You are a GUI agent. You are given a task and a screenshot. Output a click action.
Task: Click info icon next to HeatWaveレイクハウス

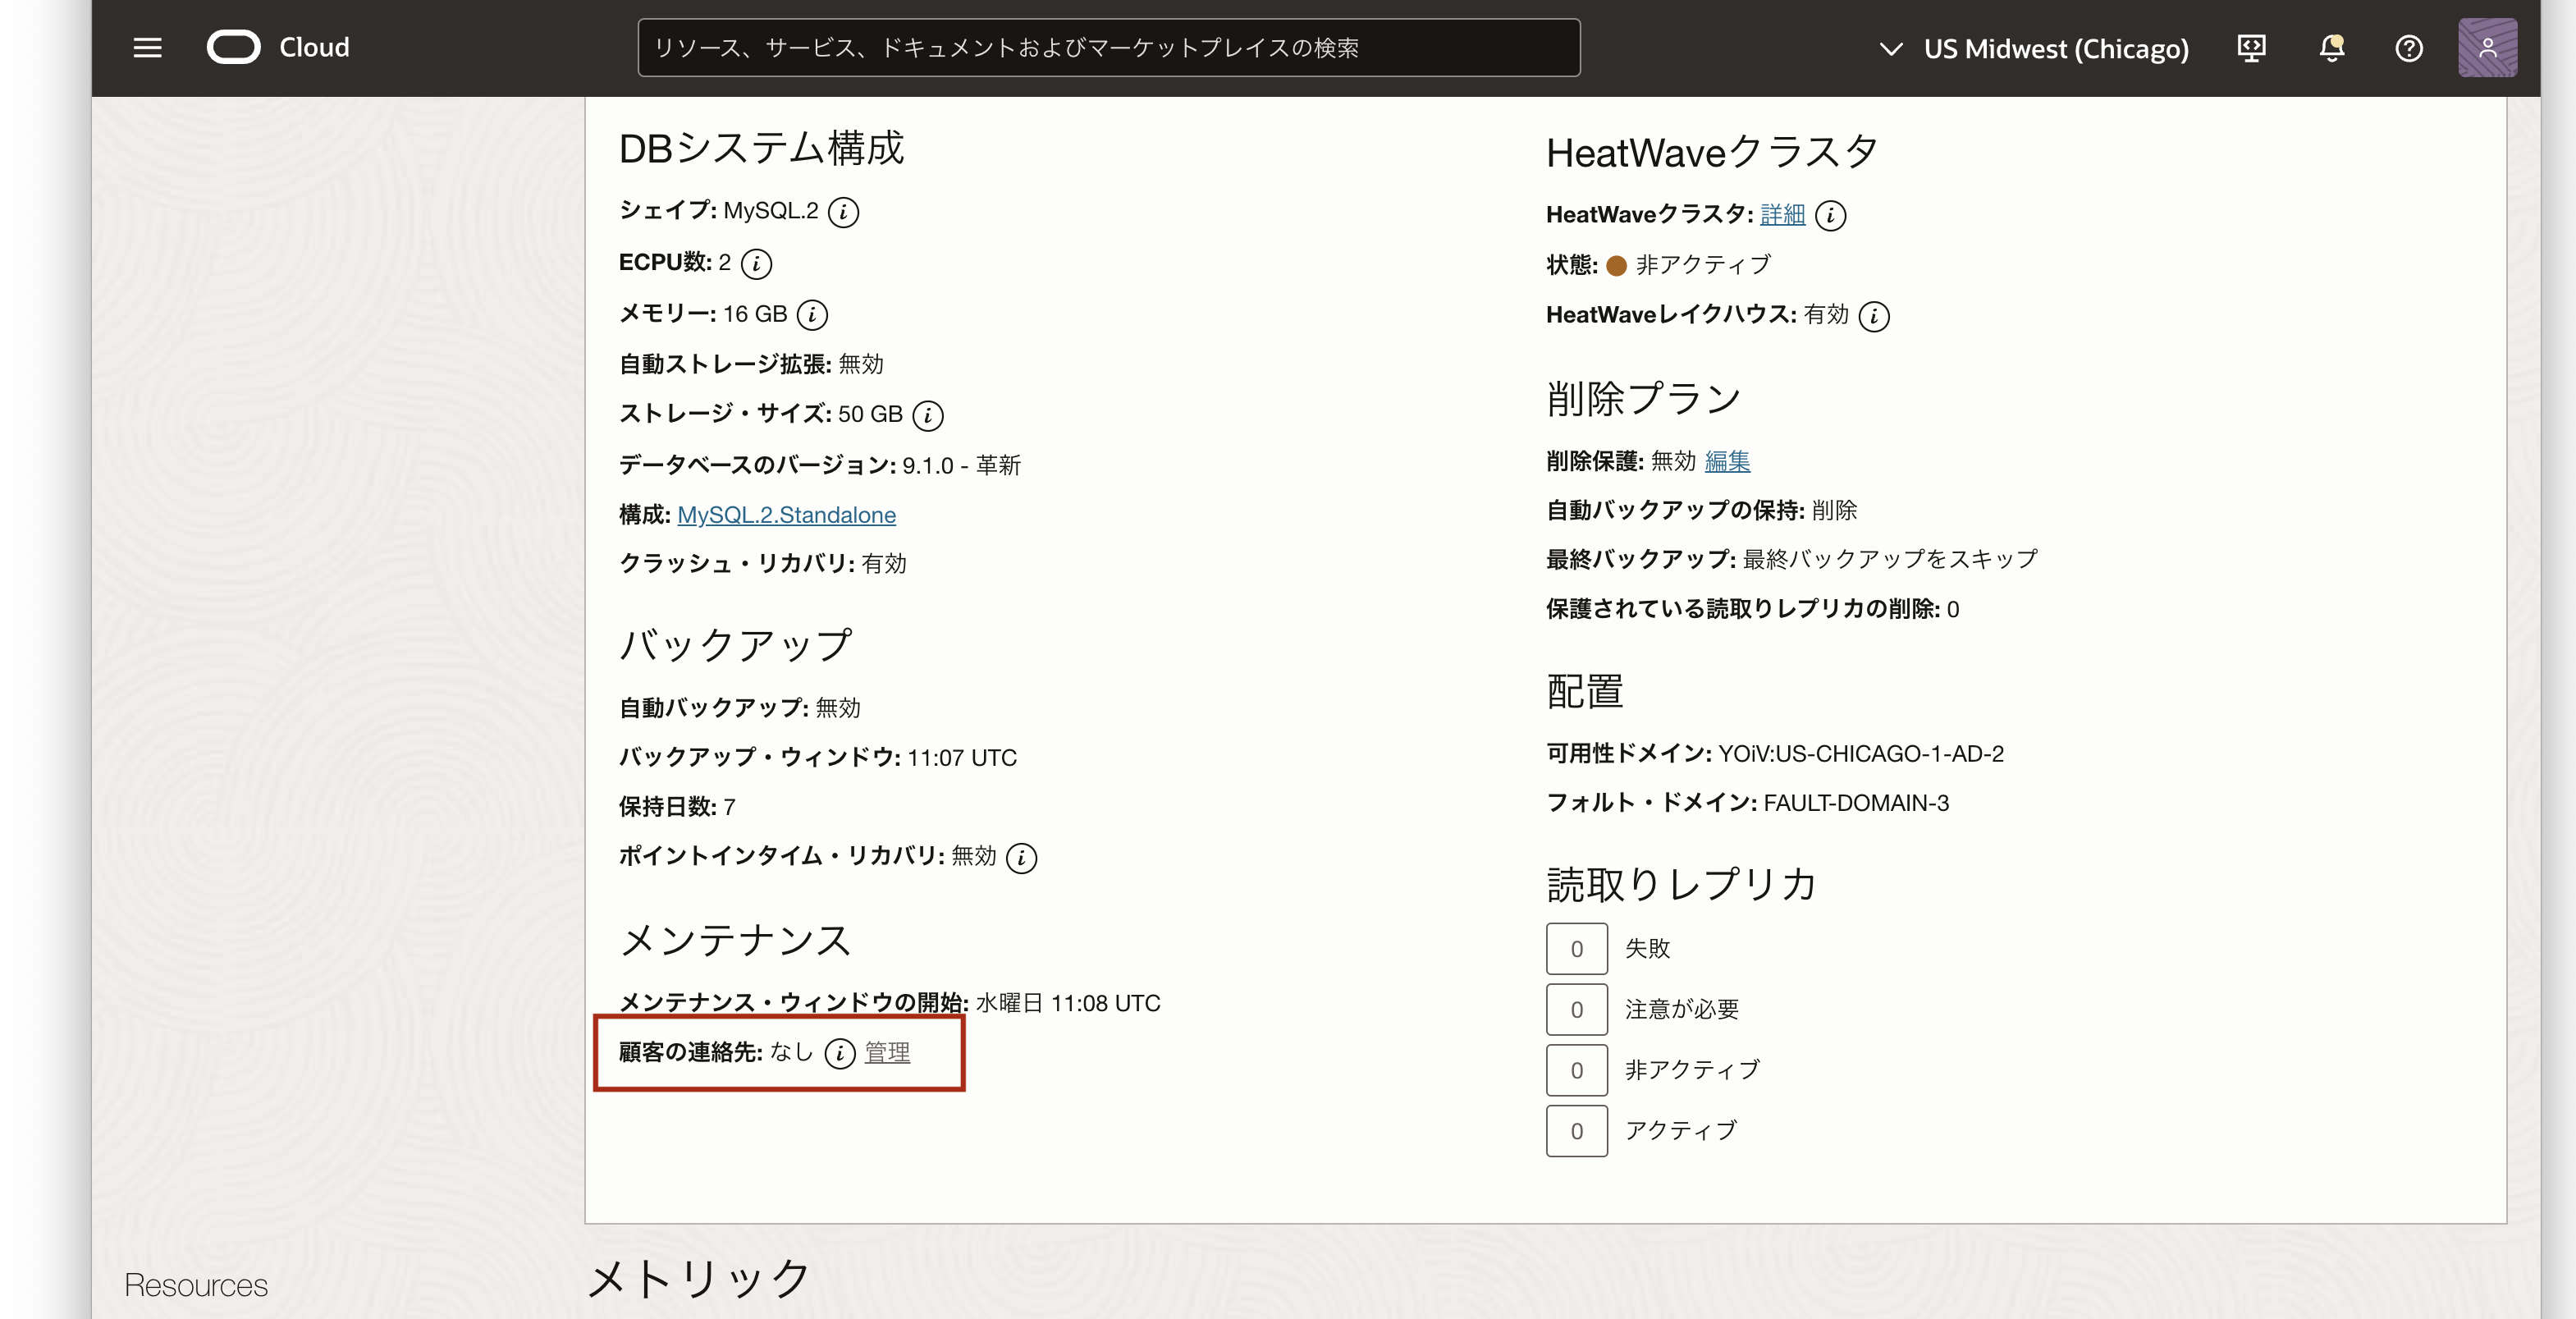click(1873, 317)
